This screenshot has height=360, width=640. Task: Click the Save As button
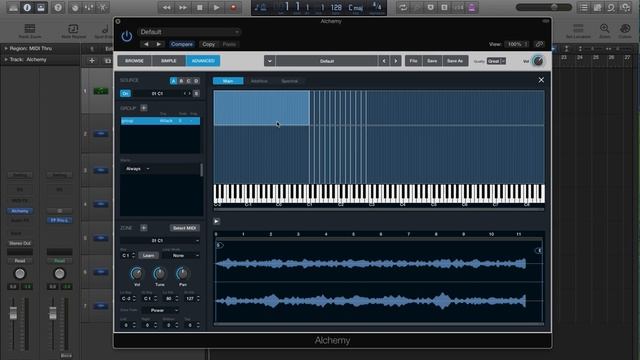click(455, 61)
